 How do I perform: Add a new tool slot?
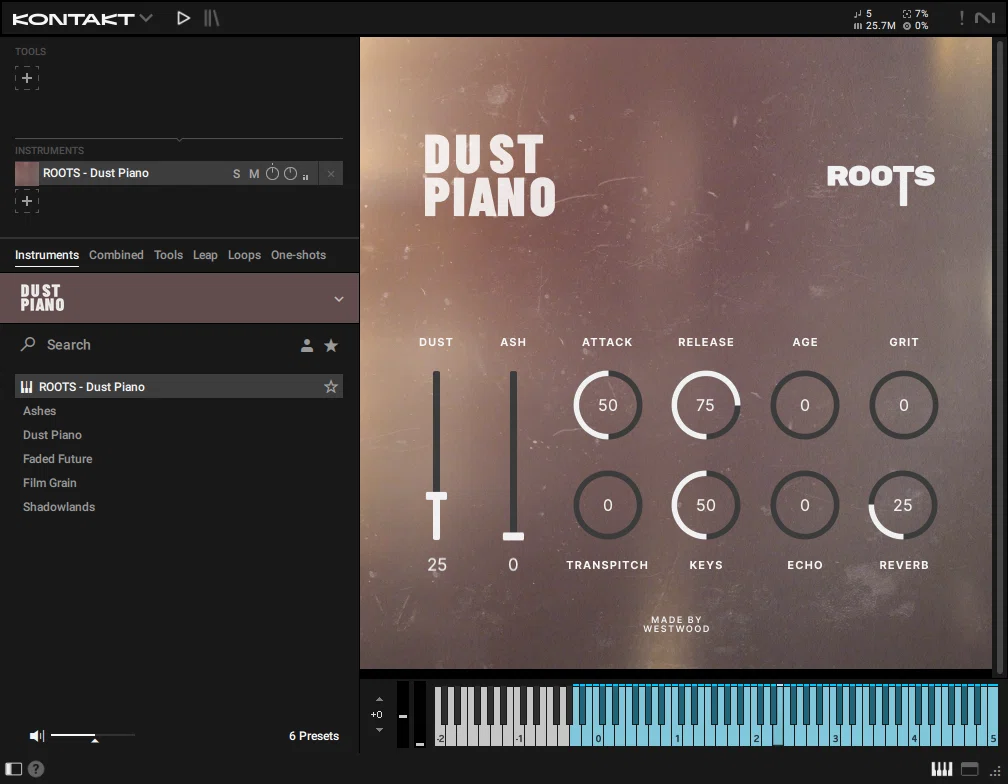pos(27,78)
